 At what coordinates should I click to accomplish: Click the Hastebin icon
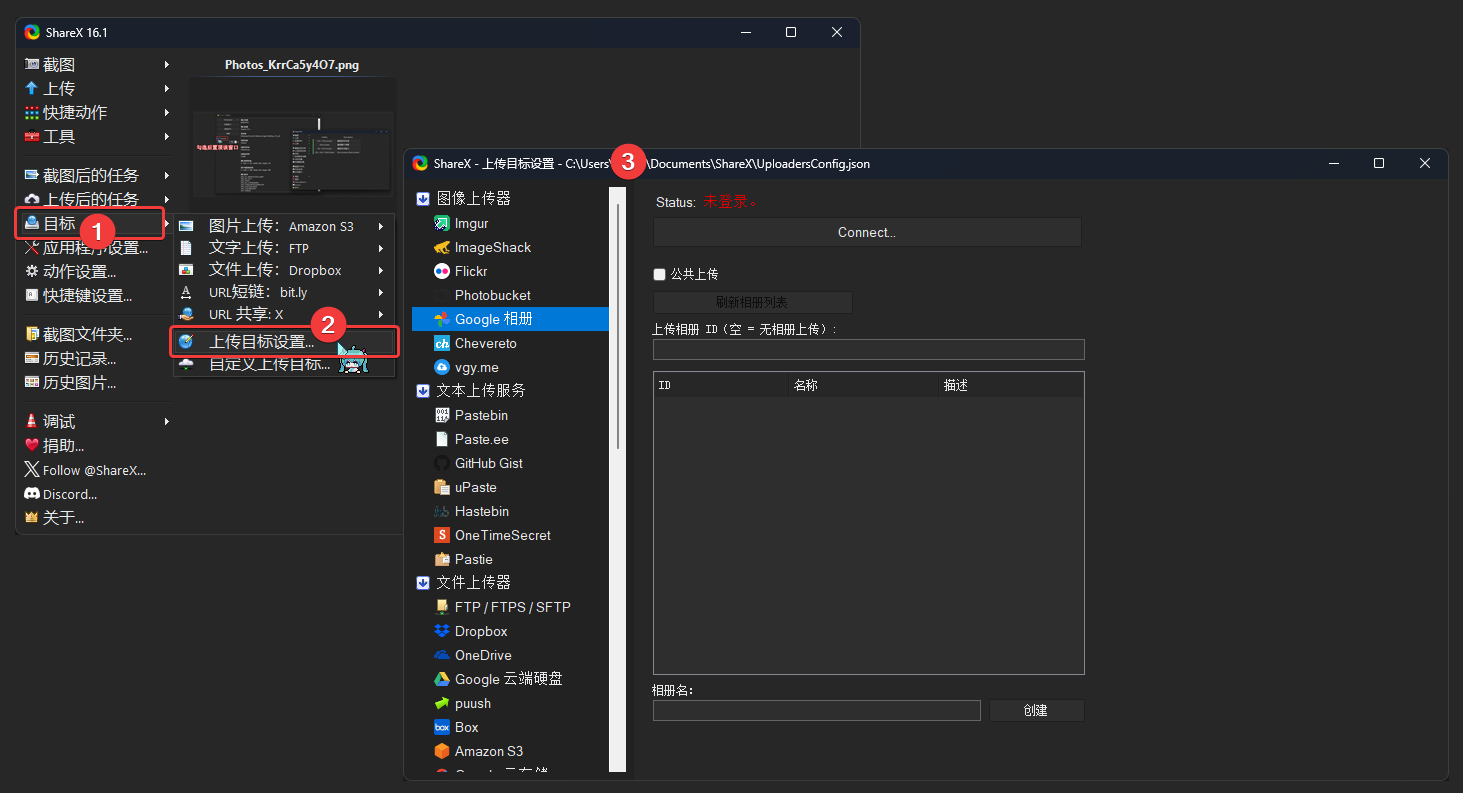[442, 511]
